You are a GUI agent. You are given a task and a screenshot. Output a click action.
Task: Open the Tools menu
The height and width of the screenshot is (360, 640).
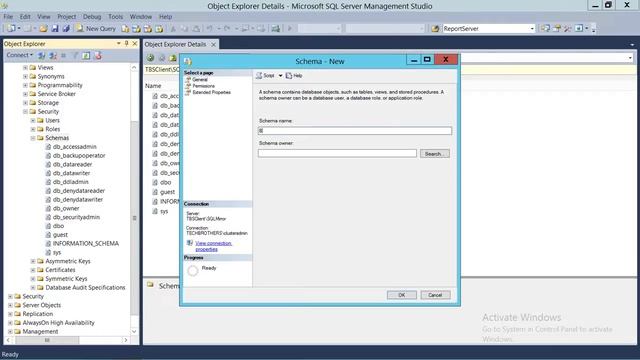coord(116,17)
